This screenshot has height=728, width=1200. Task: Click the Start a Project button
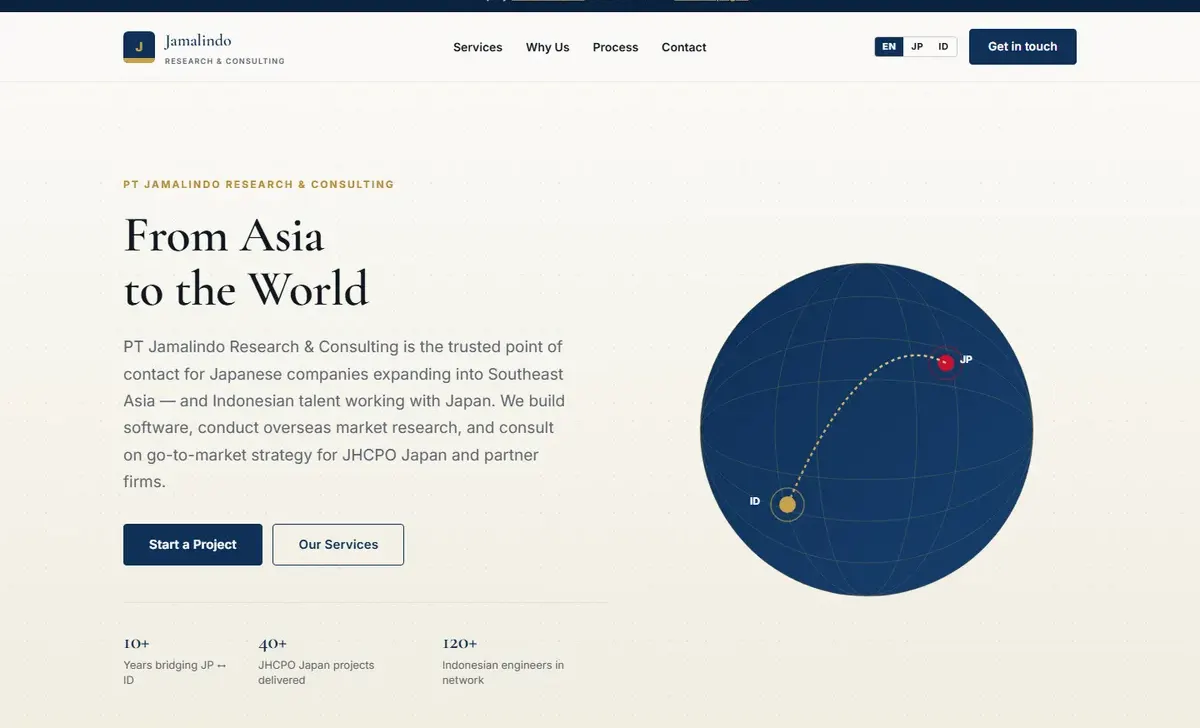pos(193,545)
